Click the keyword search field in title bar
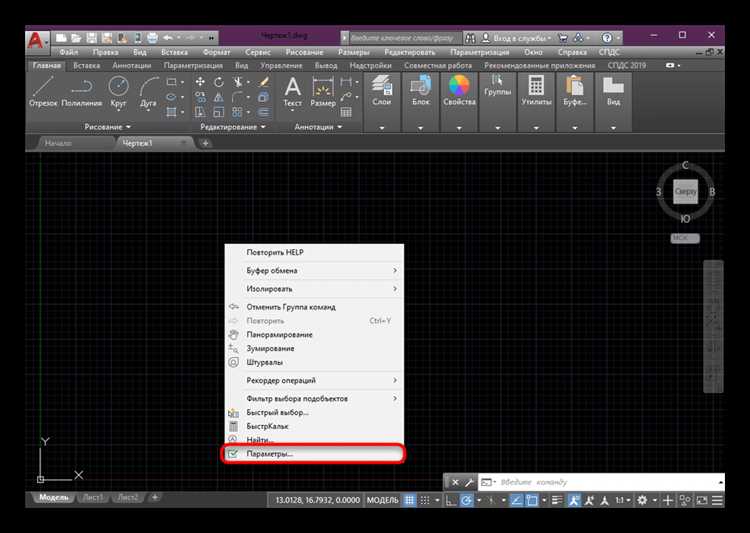 405,38
